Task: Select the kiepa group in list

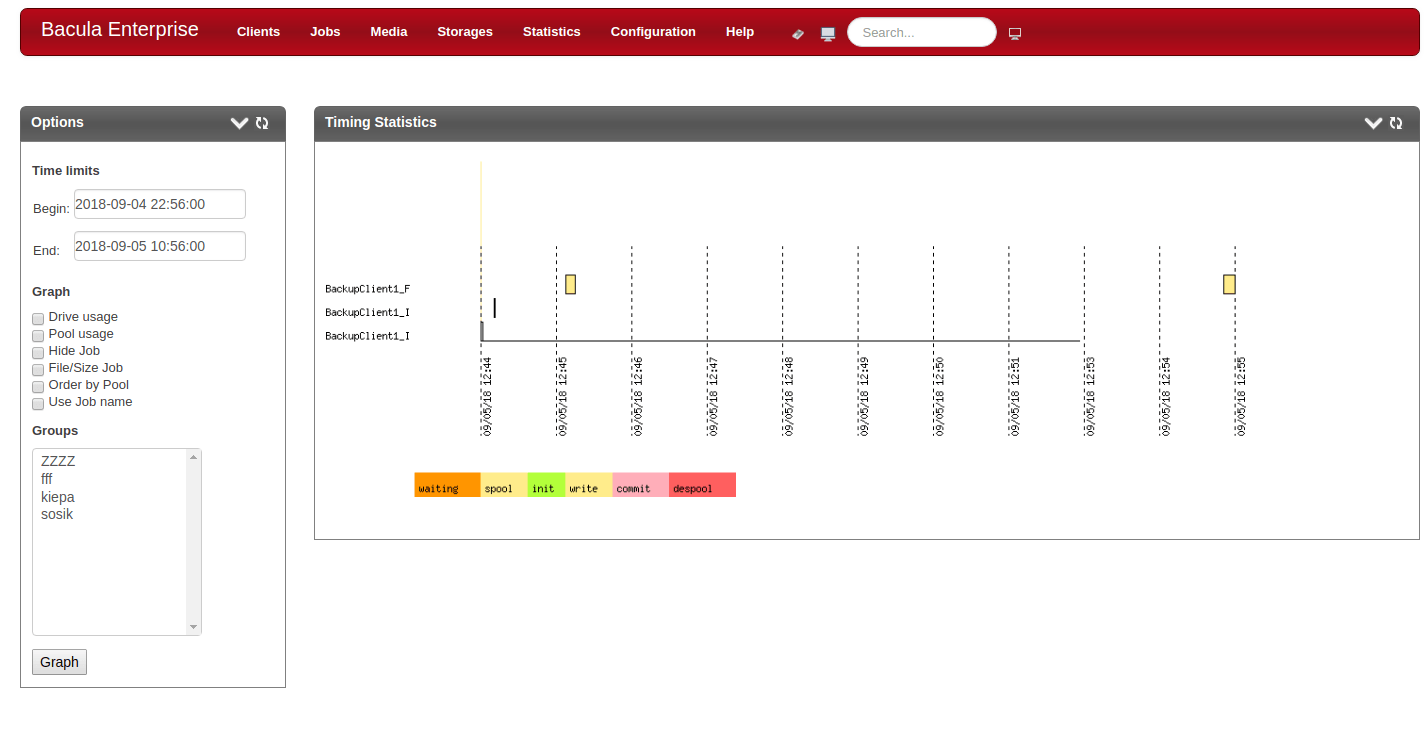Action: [x=58, y=497]
